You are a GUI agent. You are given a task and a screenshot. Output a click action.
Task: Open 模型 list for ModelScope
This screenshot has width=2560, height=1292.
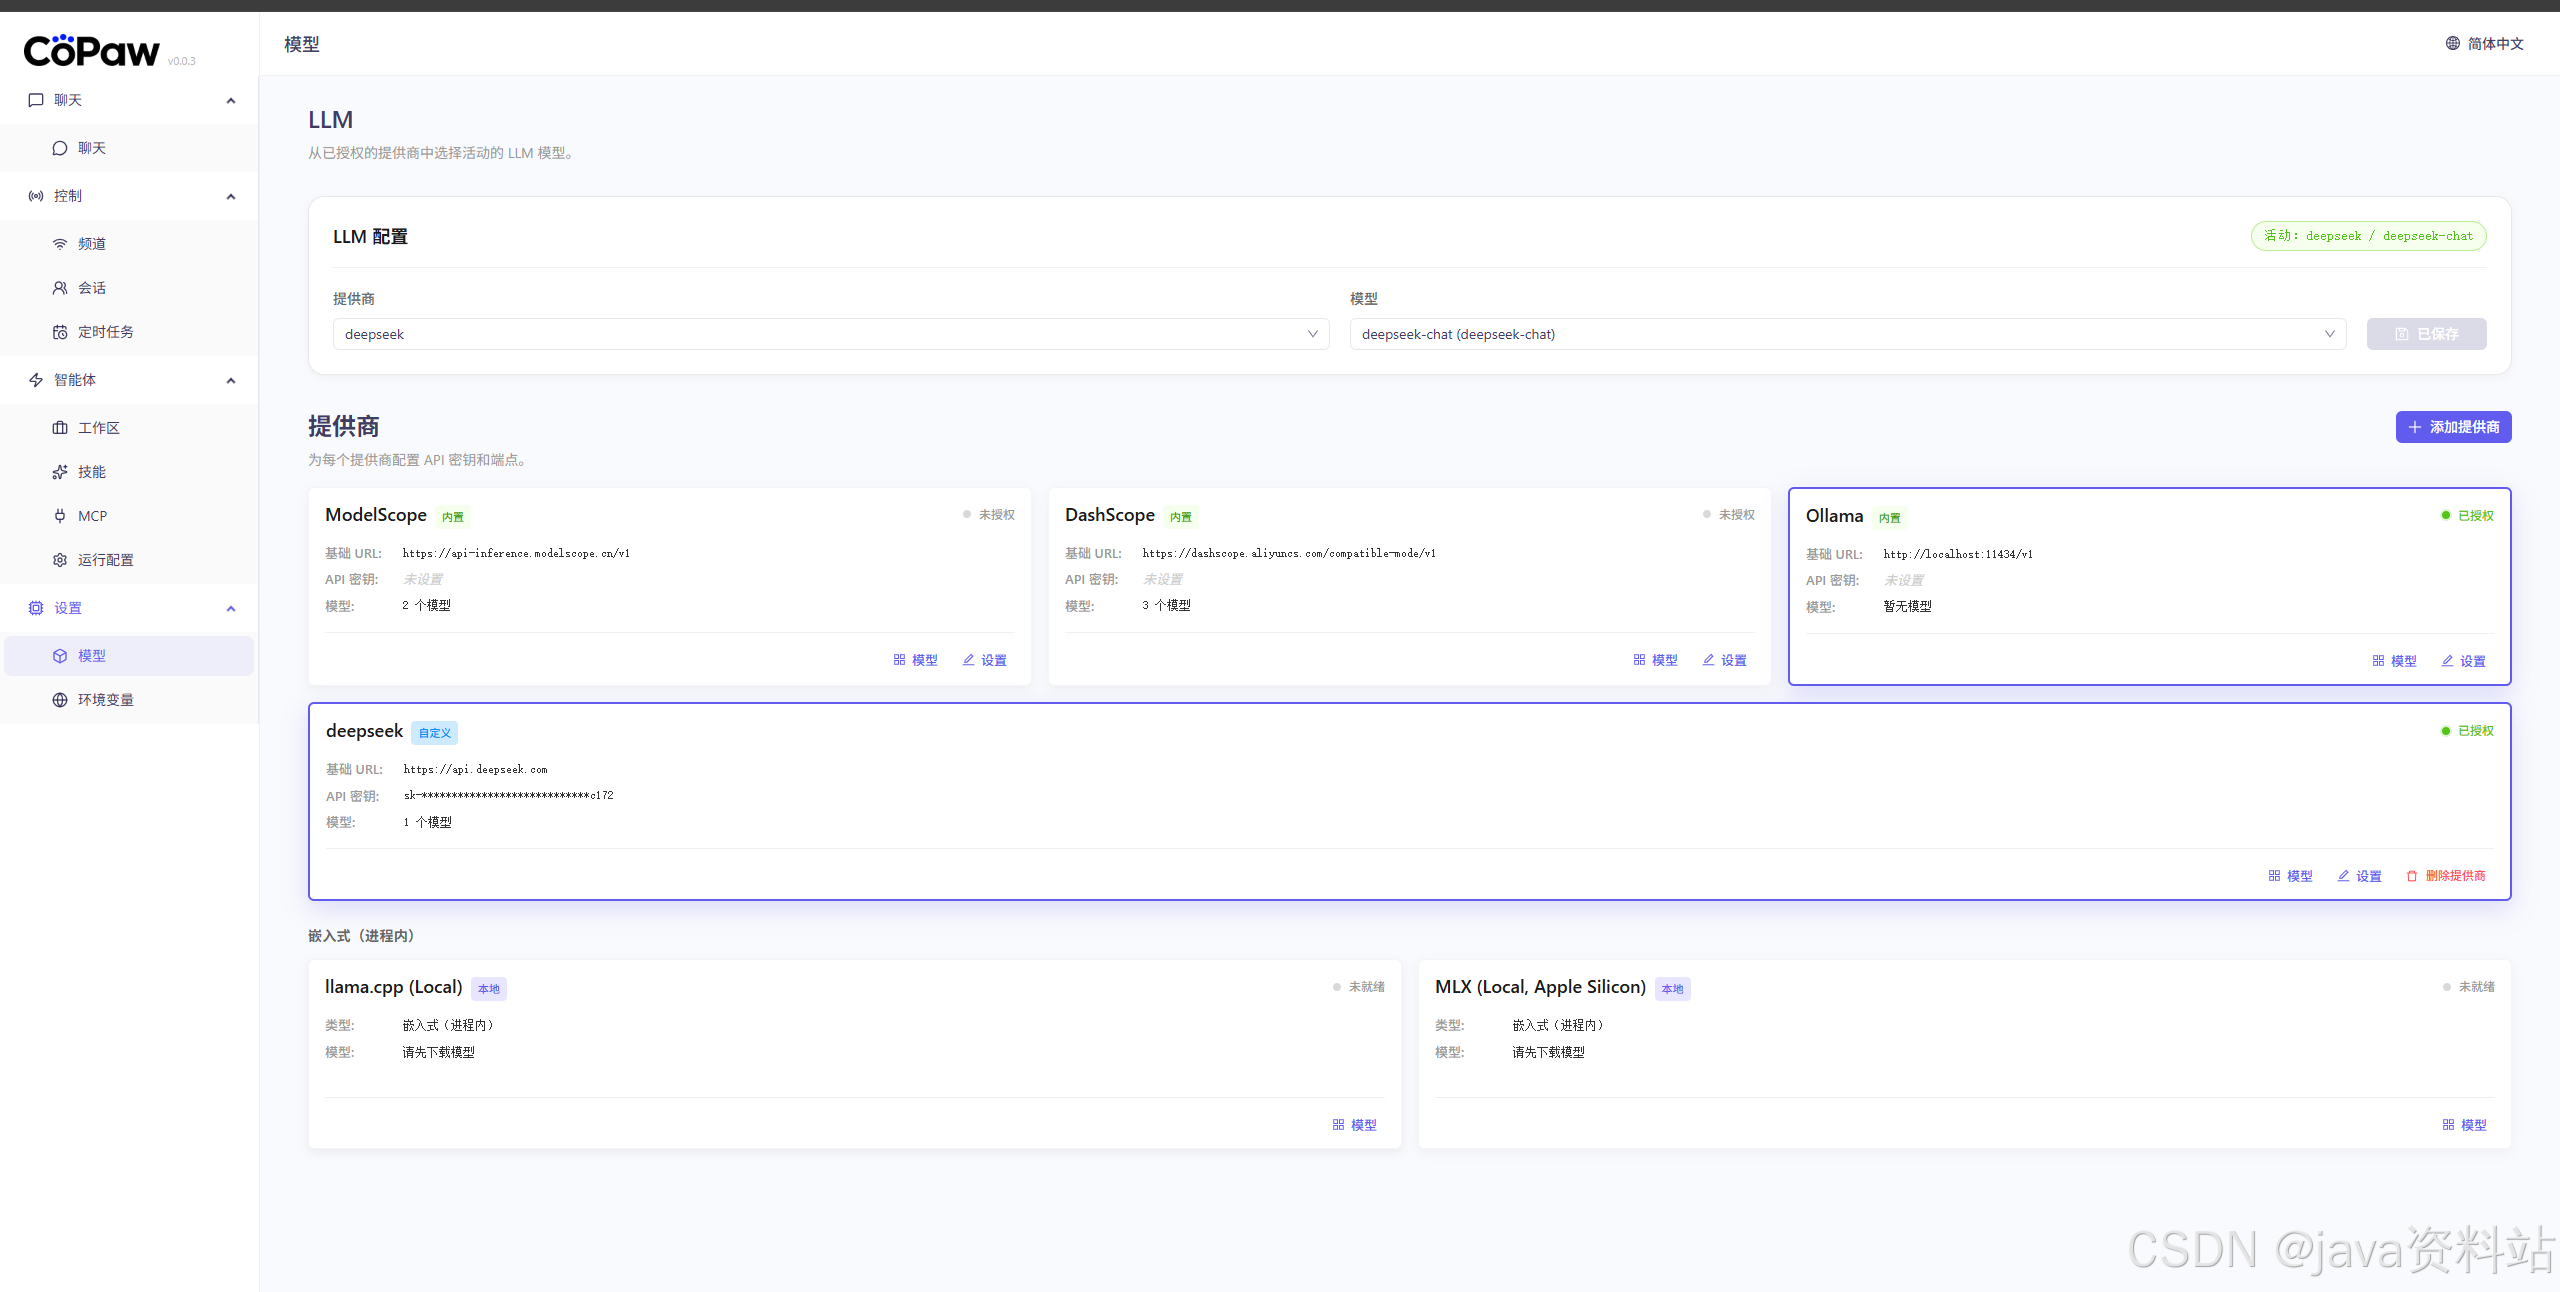click(915, 660)
